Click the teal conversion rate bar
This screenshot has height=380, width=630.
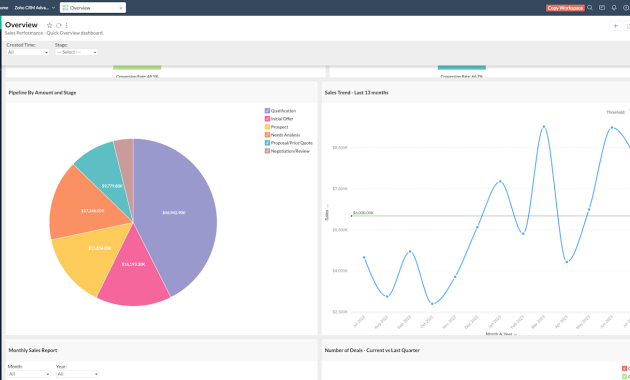click(462, 67)
